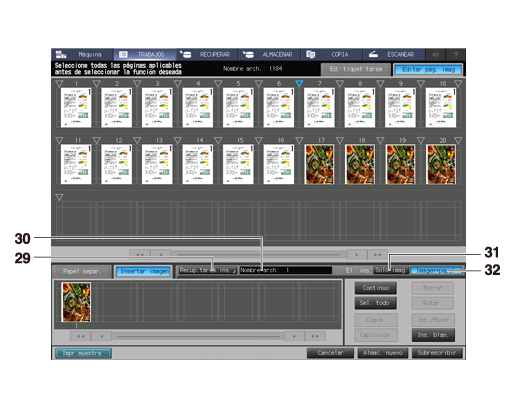Click the upper page thumbnail scrollbar track

click(259, 255)
